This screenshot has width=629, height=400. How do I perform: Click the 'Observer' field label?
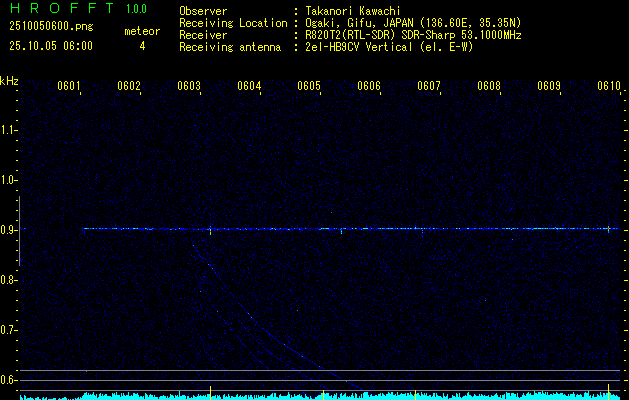[203, 11]
